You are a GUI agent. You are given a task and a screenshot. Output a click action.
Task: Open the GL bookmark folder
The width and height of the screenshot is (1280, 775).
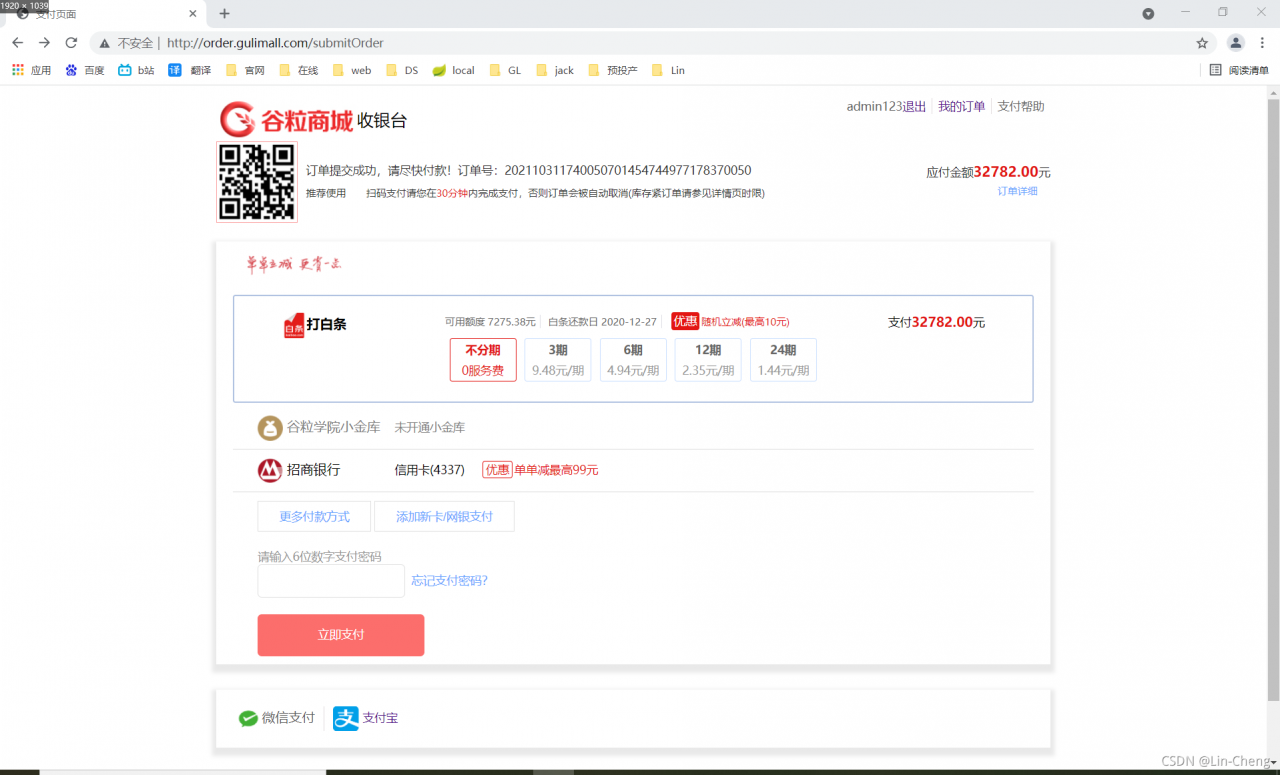(x=505, y=70)
